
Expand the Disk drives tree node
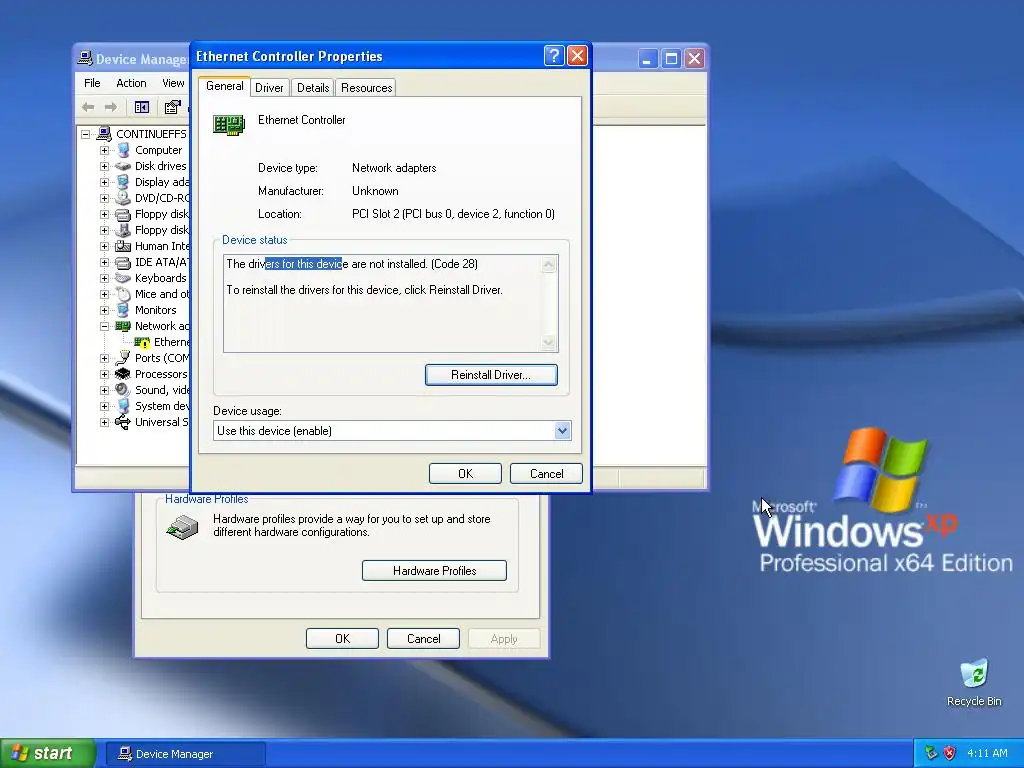(x=104, y=166)
